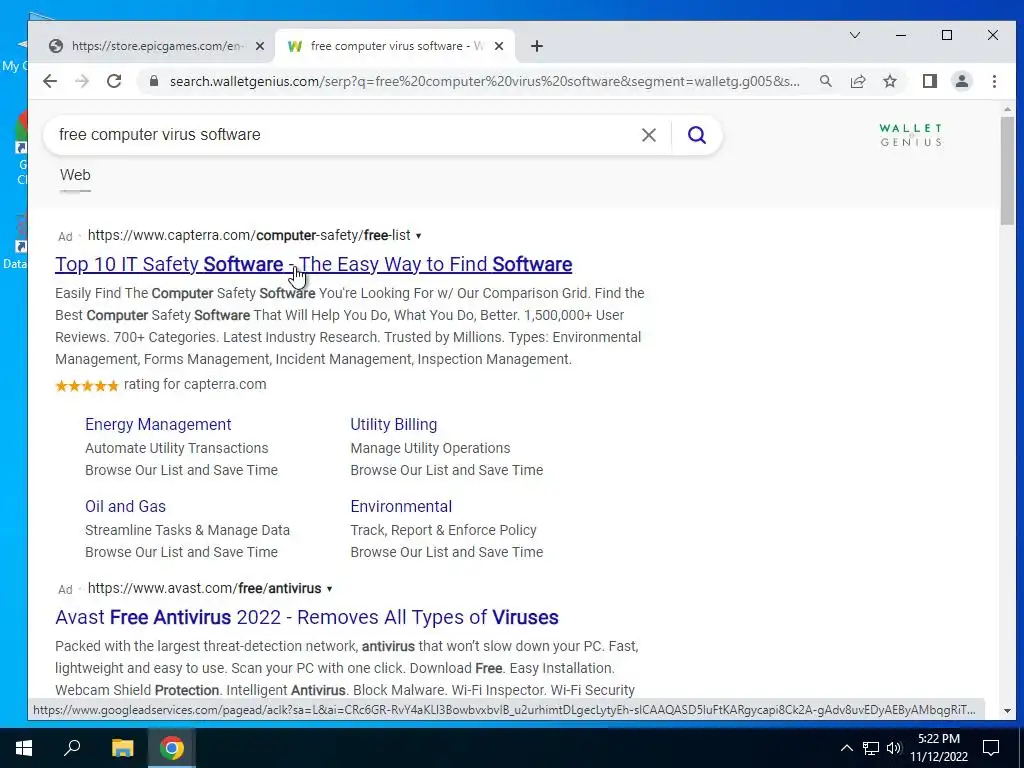Screen dimensions: 1024x768
Task: Show hidden system tray icons chevron
Action: click(846, 748)
